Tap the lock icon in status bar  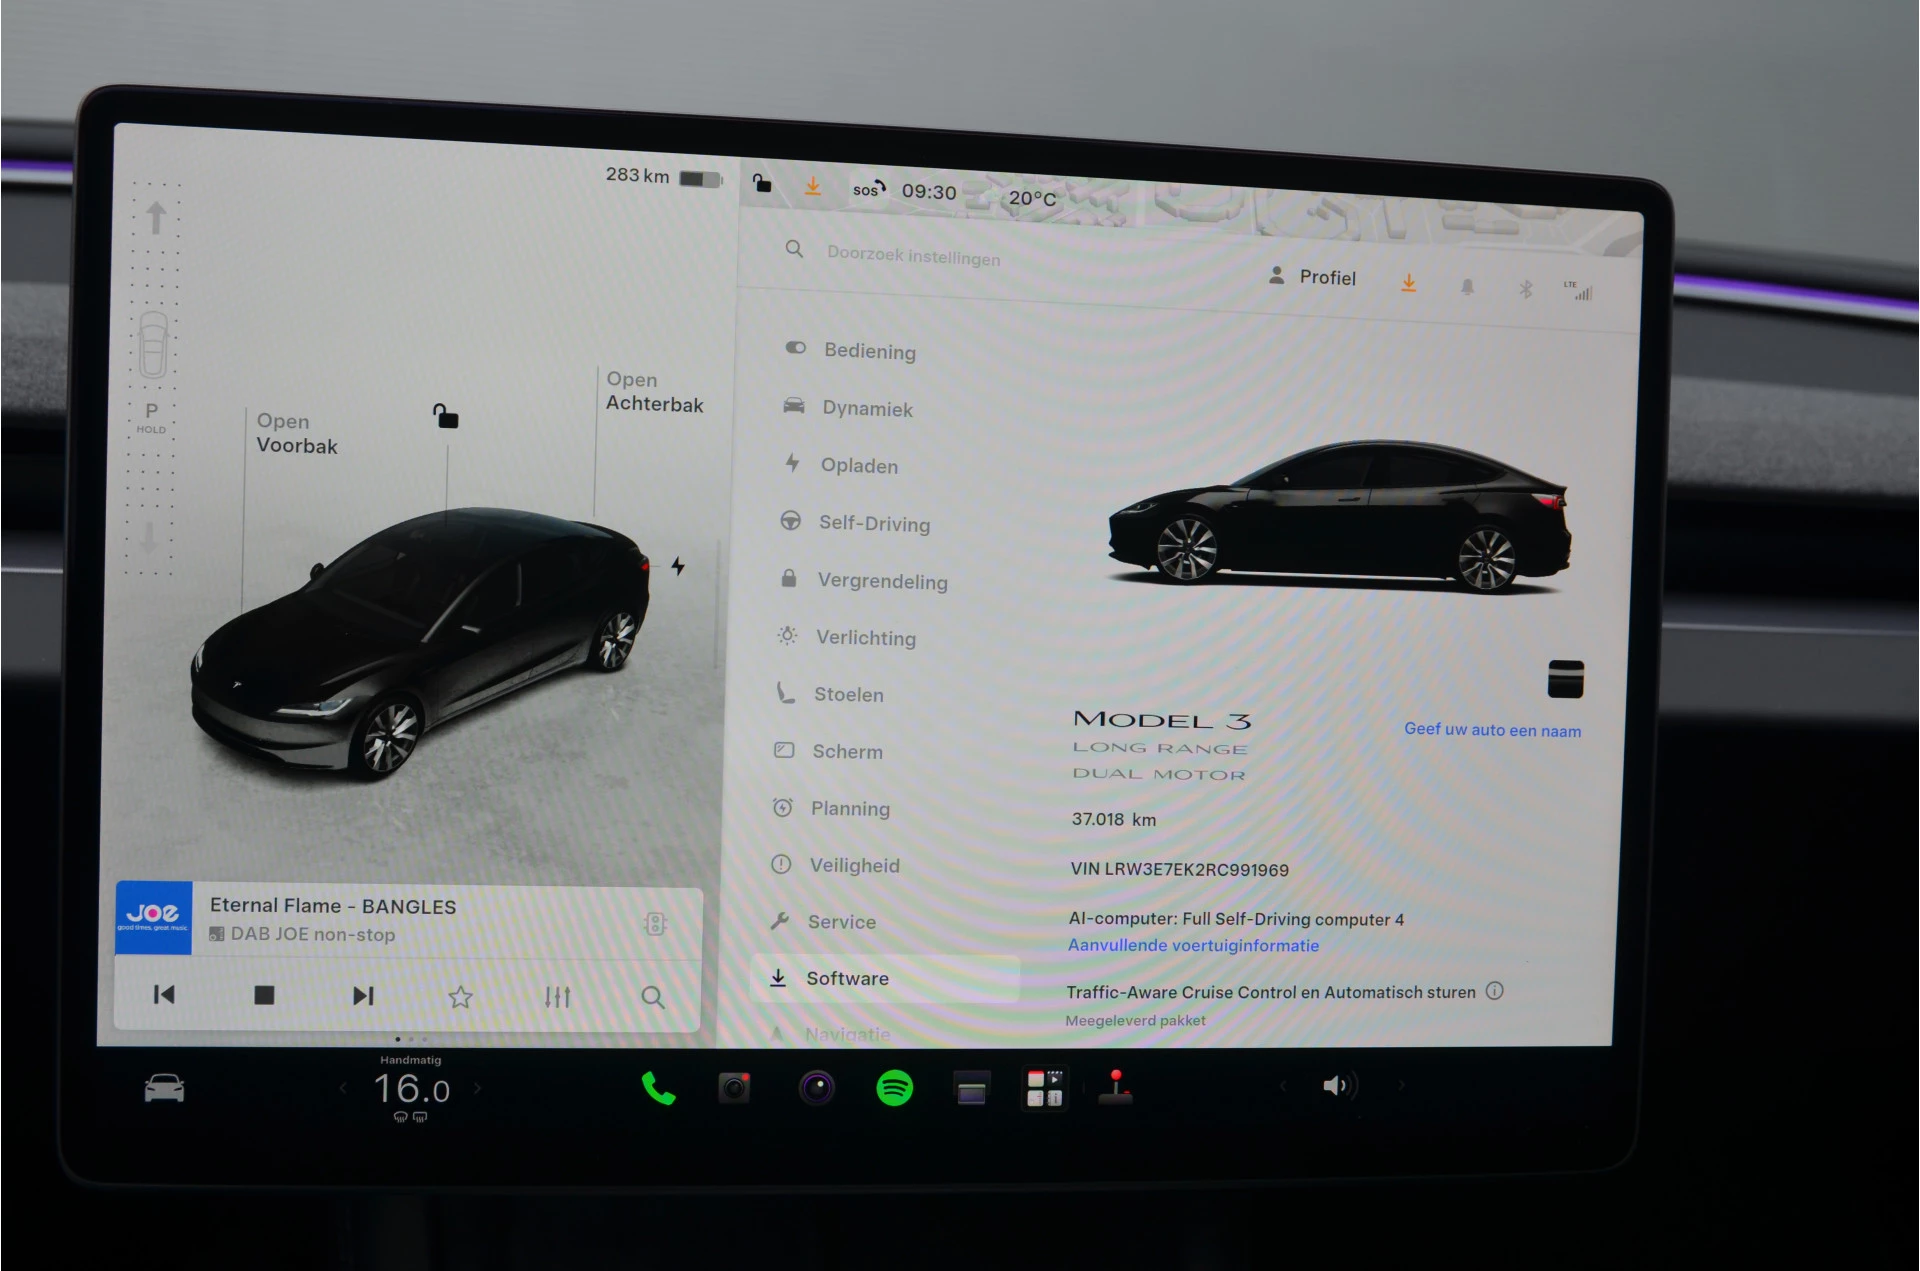click(762, 183)
